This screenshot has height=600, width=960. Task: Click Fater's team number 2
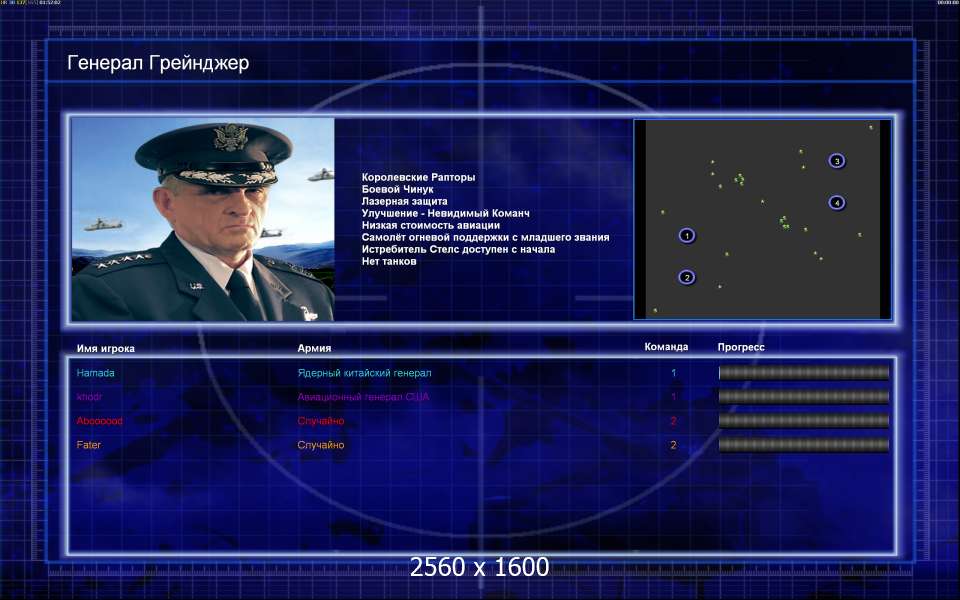click(x=673, y=445)
